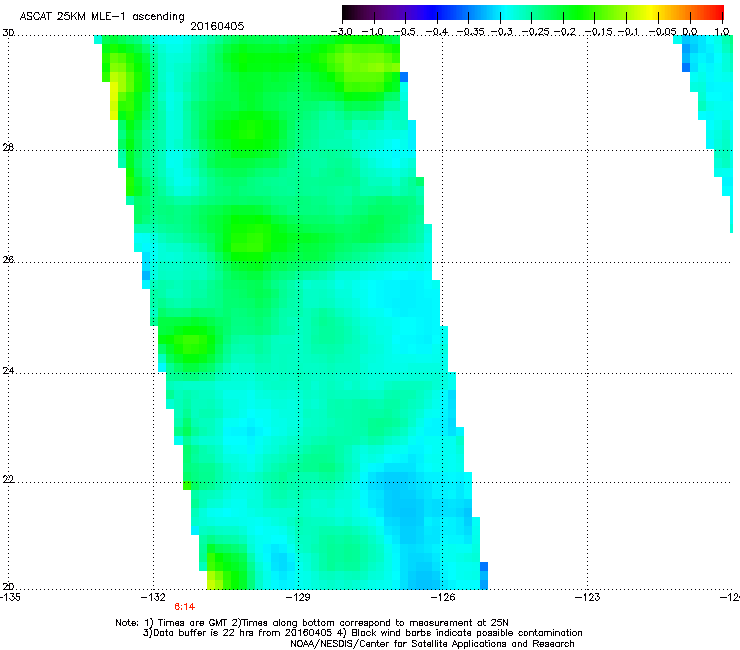Click the red 6:14 pass time label

click(x=185, y=607)
